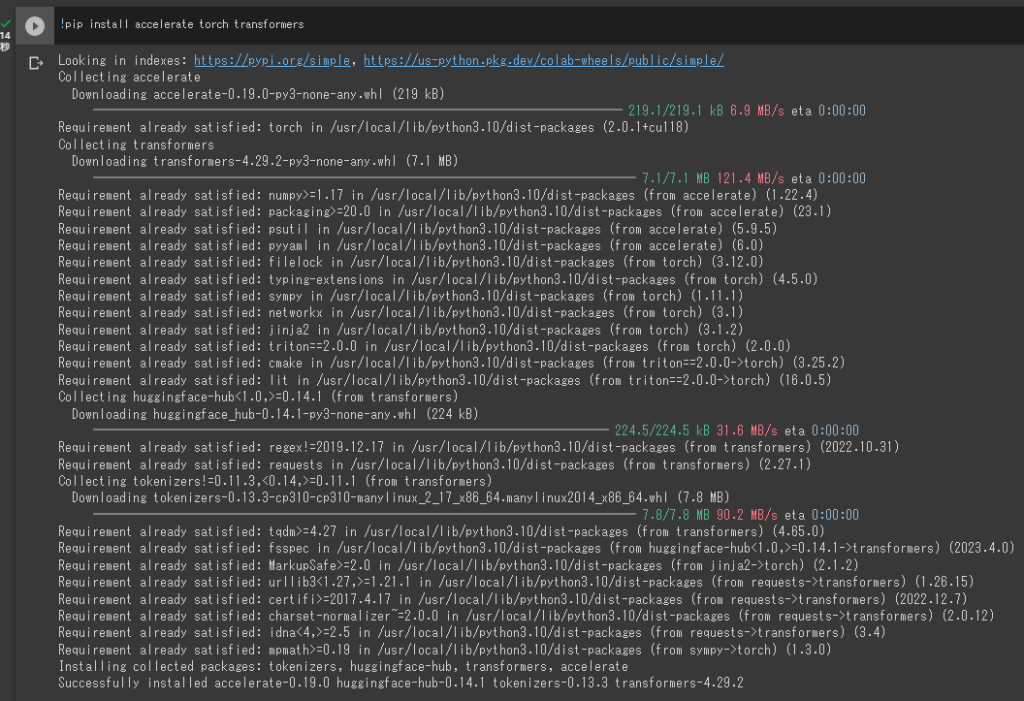The image size is (1024, 701).
Task: Run the pip install cell
Action: 35,24
